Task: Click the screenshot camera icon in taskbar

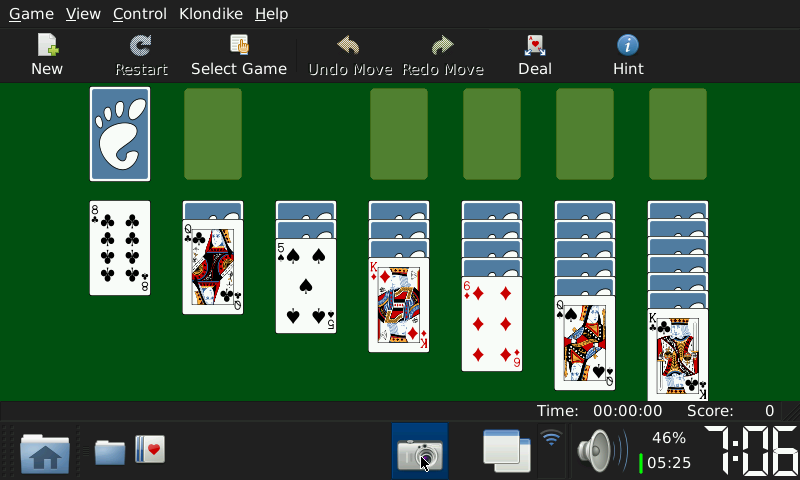Action: pyautogui.click(x=420, y=452)
